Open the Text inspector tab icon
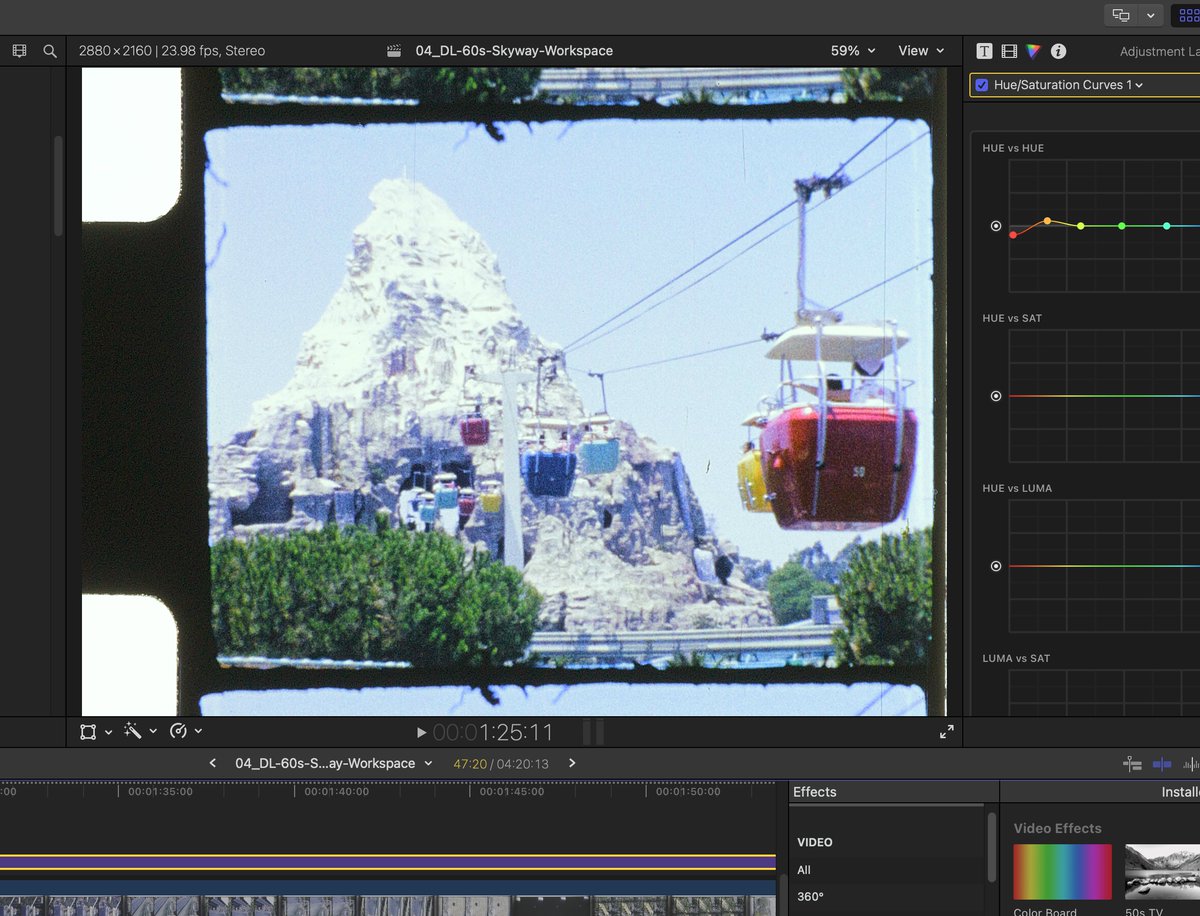Viewport: 1200px width, 916px height. [x=985, y=51]
